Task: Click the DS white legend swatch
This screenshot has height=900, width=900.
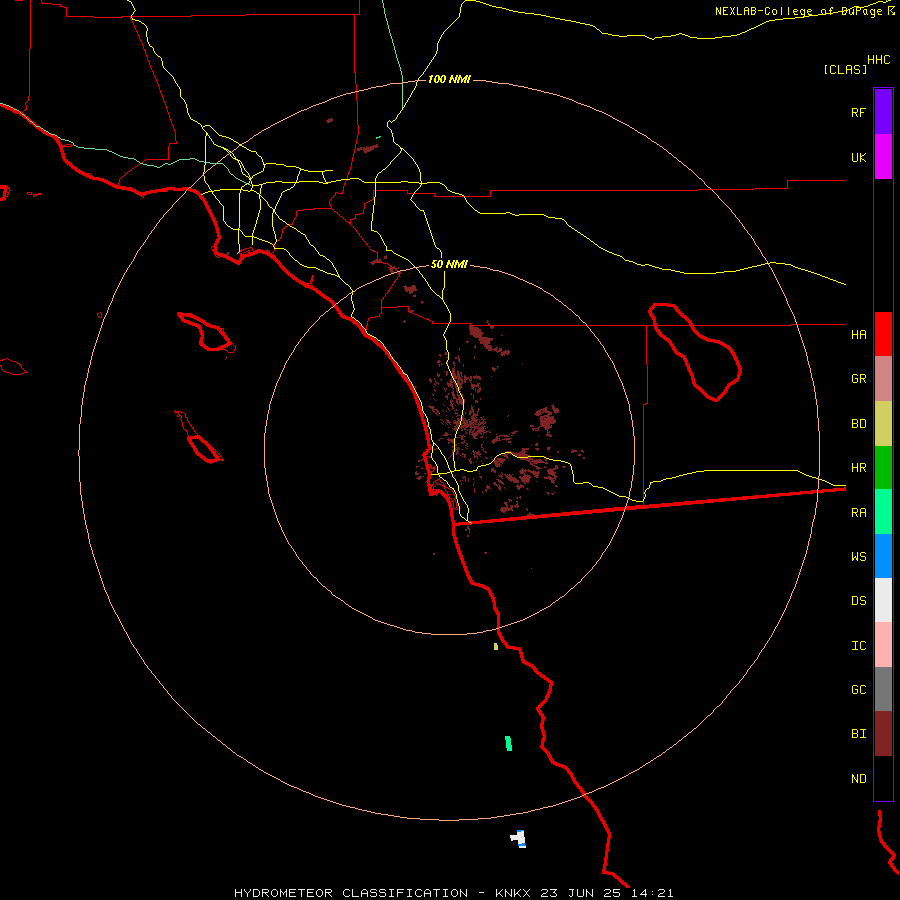Action: 883,600
